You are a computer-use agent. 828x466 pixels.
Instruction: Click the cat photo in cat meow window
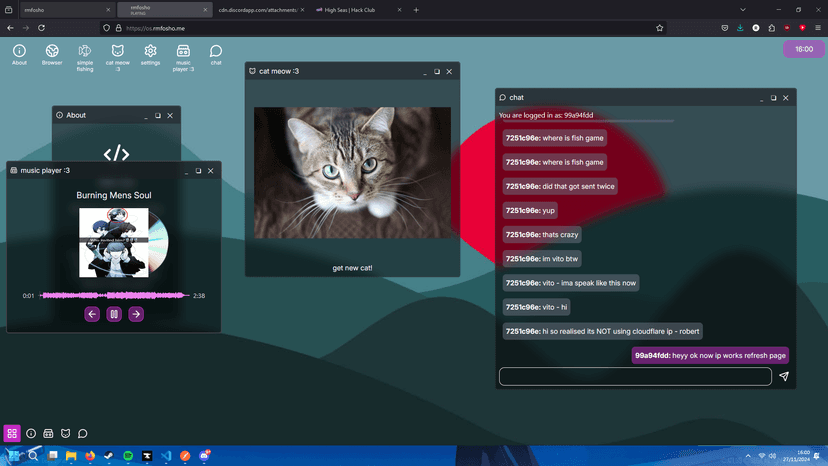[x=352, y=173]
